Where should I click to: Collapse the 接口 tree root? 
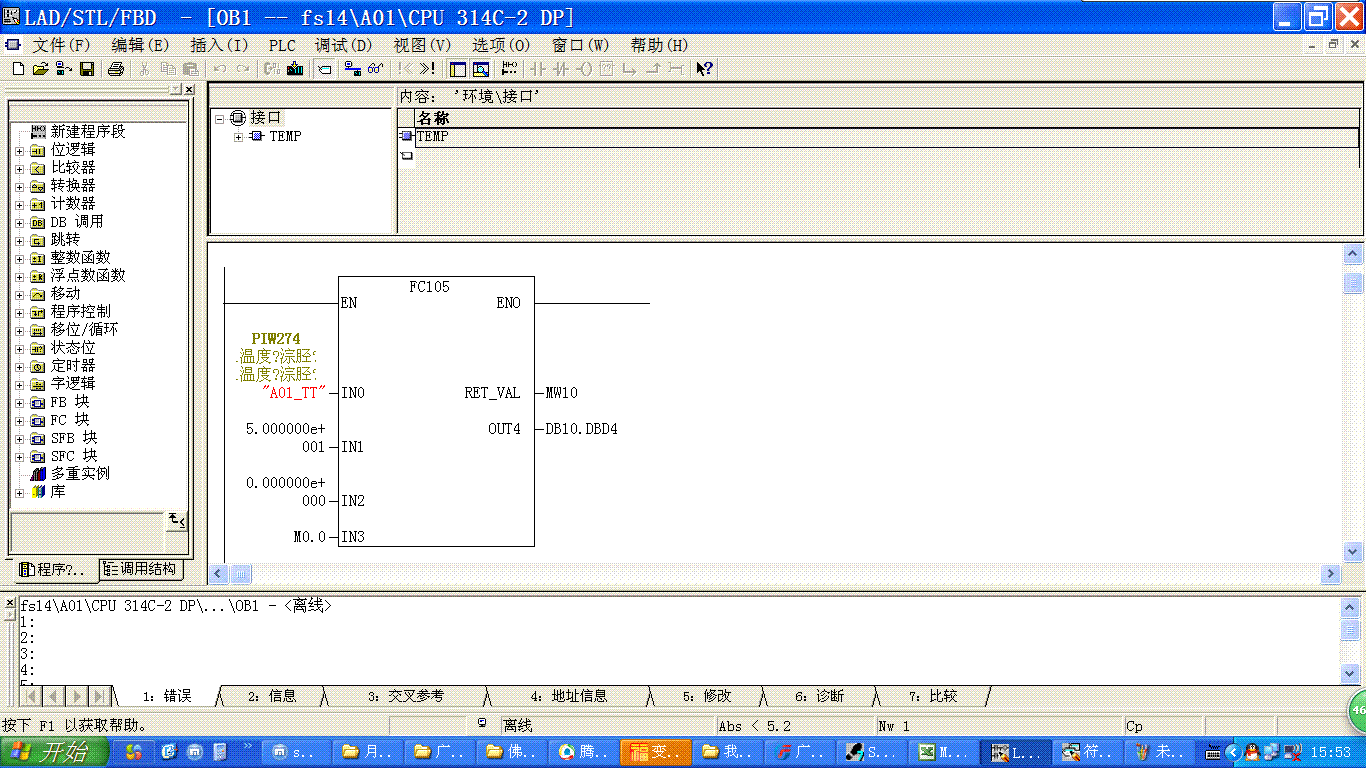click(220, 118)
